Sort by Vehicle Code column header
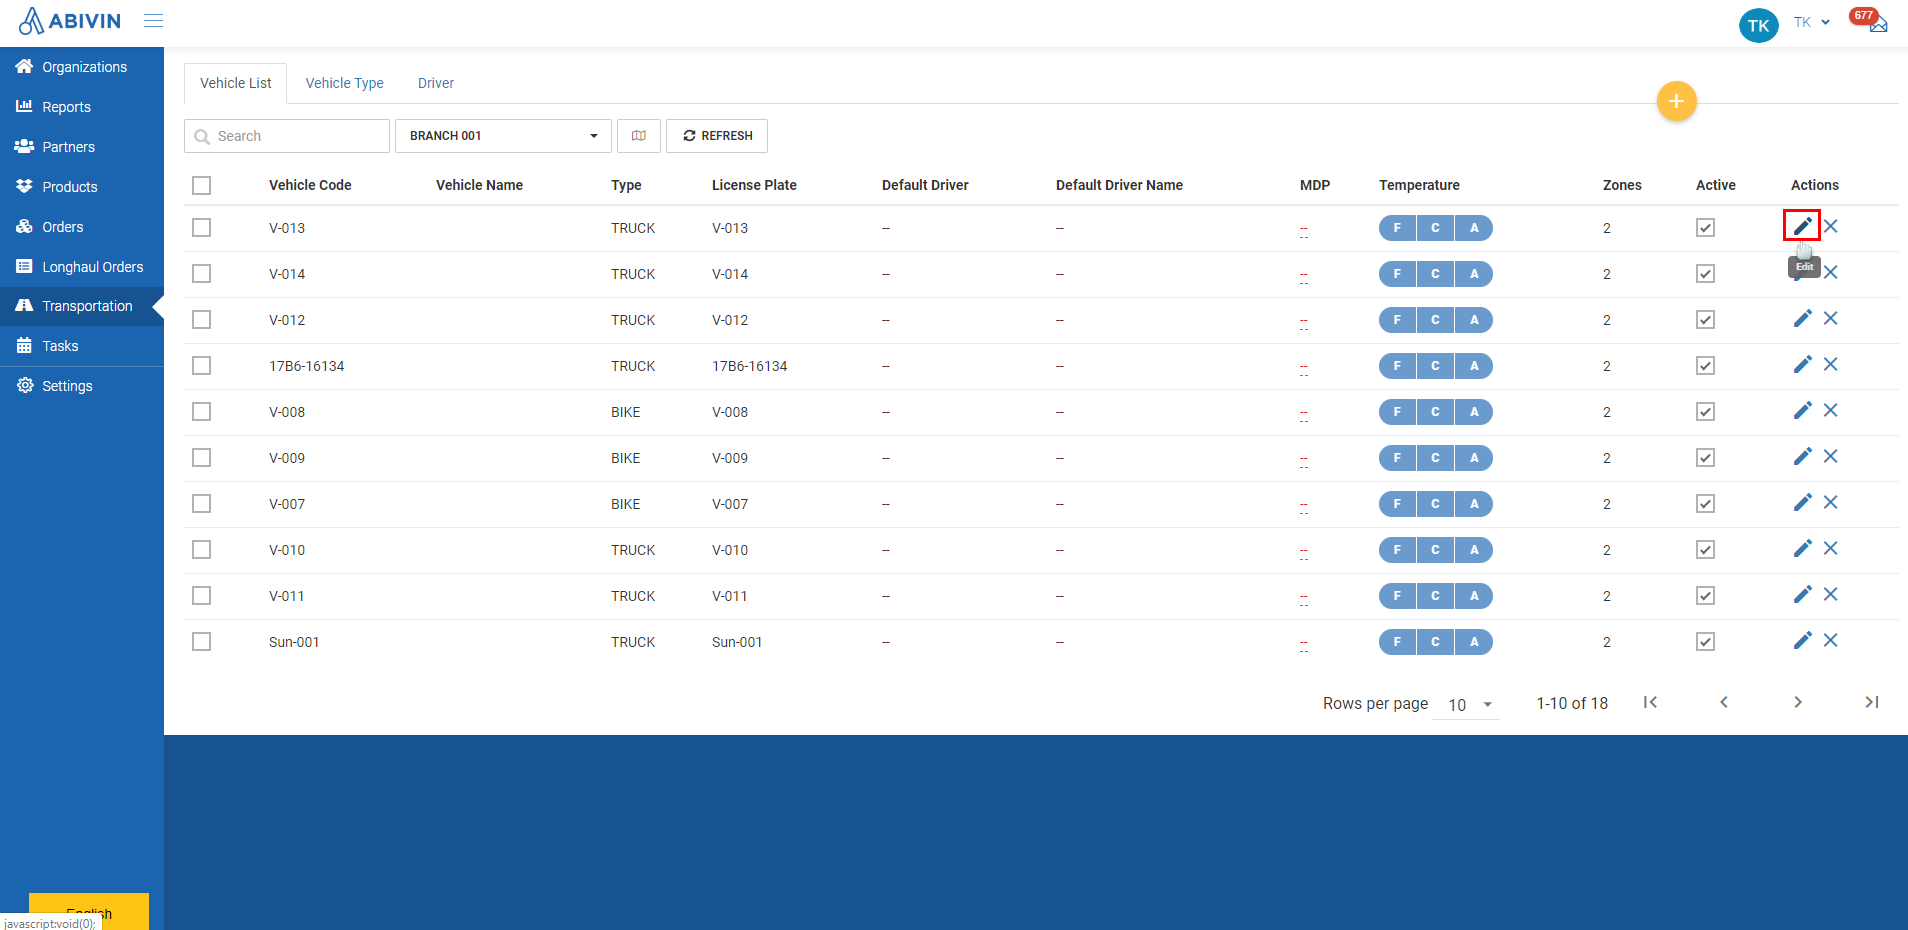 pyautogui.click(x=310, y=185)
